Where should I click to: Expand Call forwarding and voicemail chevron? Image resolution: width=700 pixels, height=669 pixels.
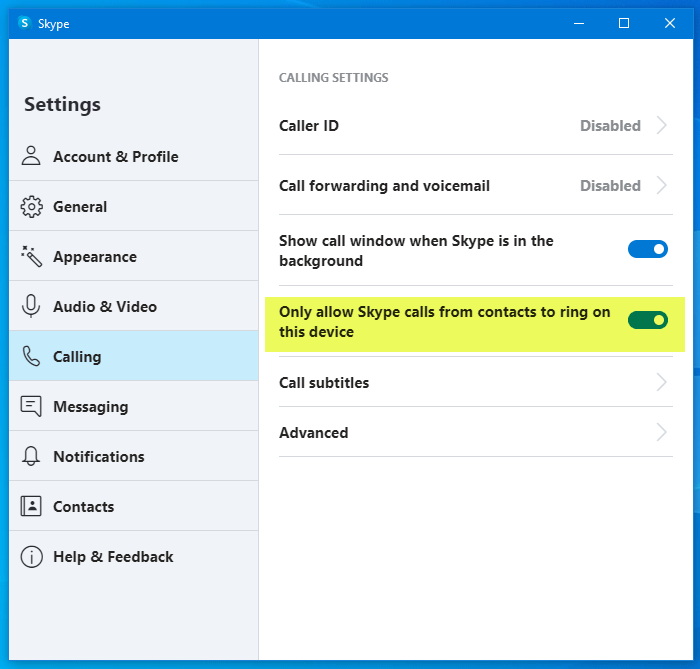[662, 185]
